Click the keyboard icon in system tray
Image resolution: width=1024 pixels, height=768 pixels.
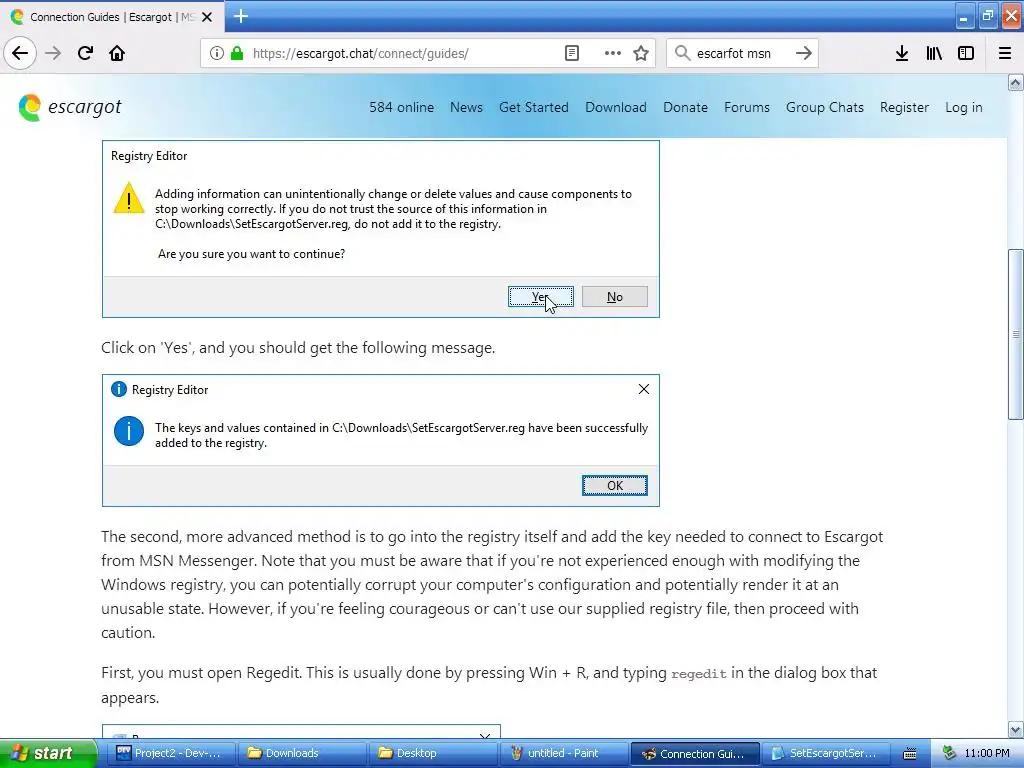(909, 754)
